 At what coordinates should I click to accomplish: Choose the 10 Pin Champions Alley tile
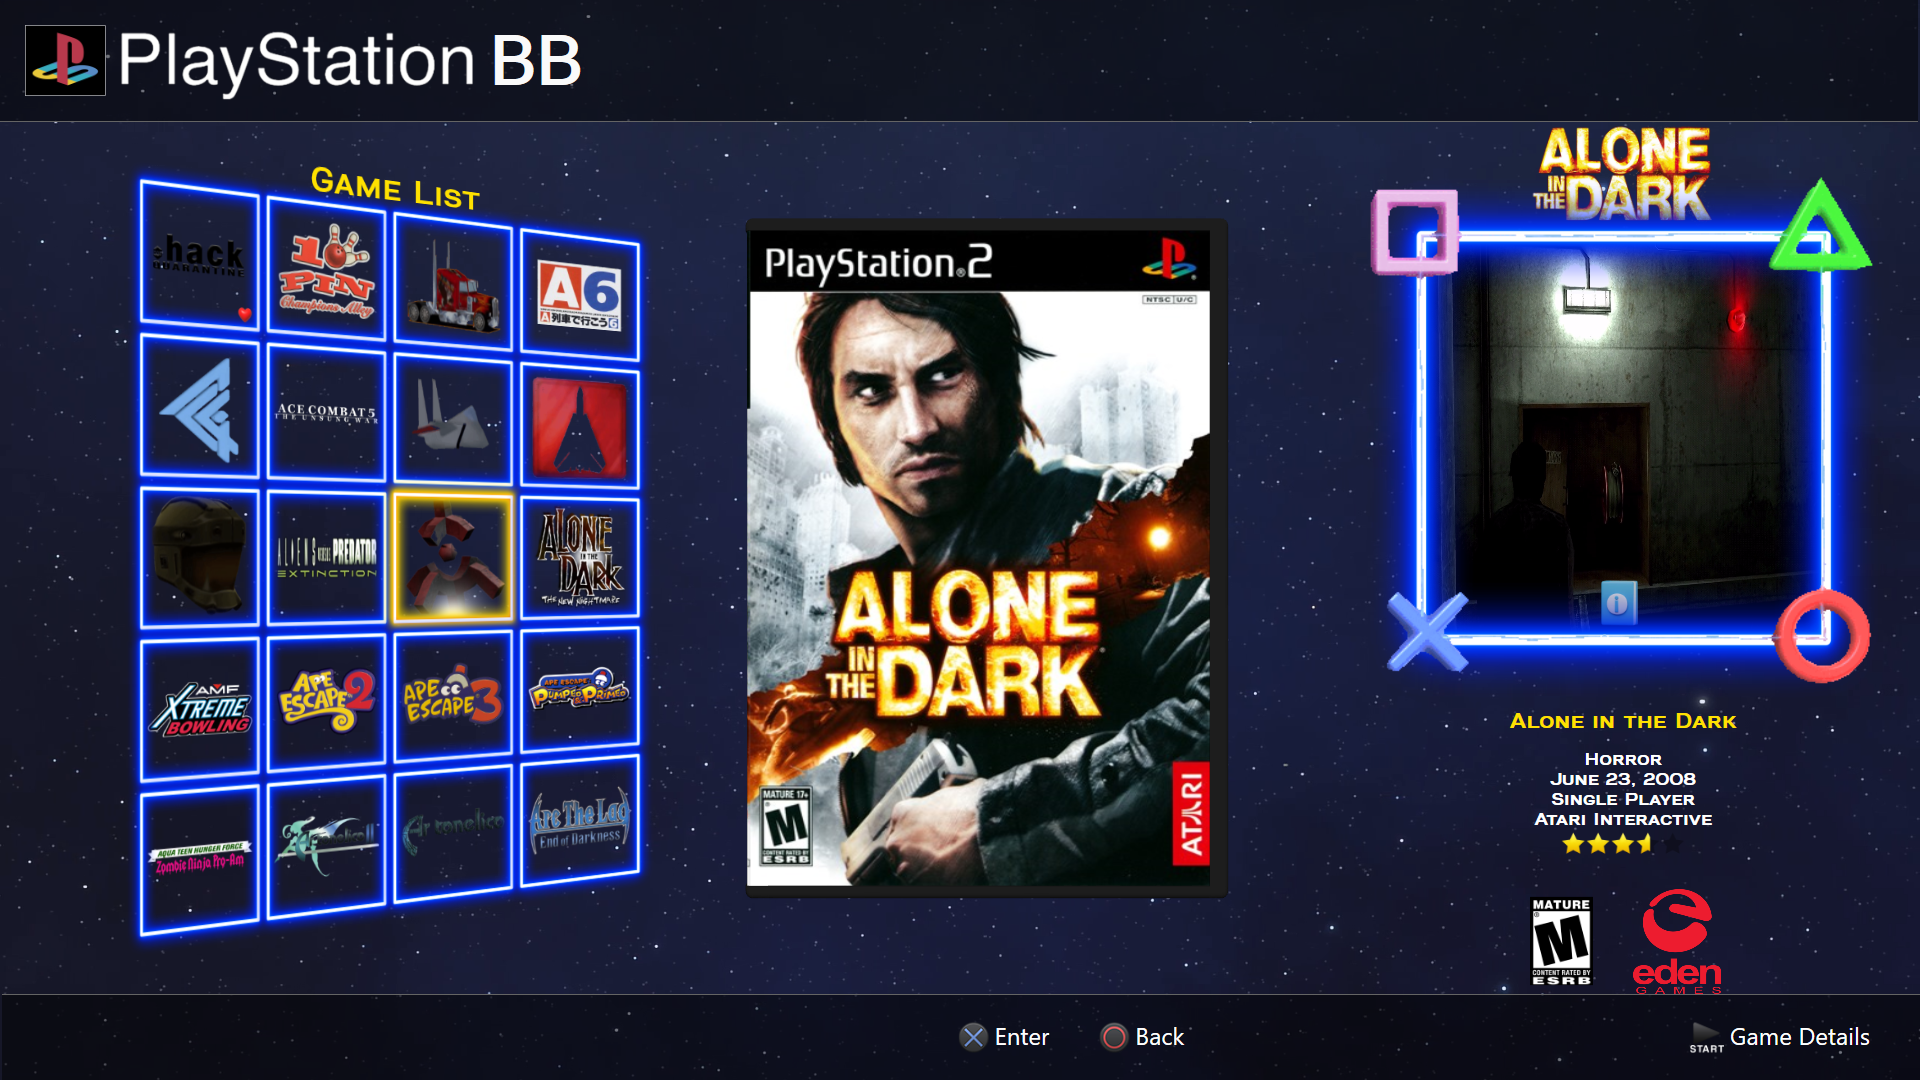[327, 270]
